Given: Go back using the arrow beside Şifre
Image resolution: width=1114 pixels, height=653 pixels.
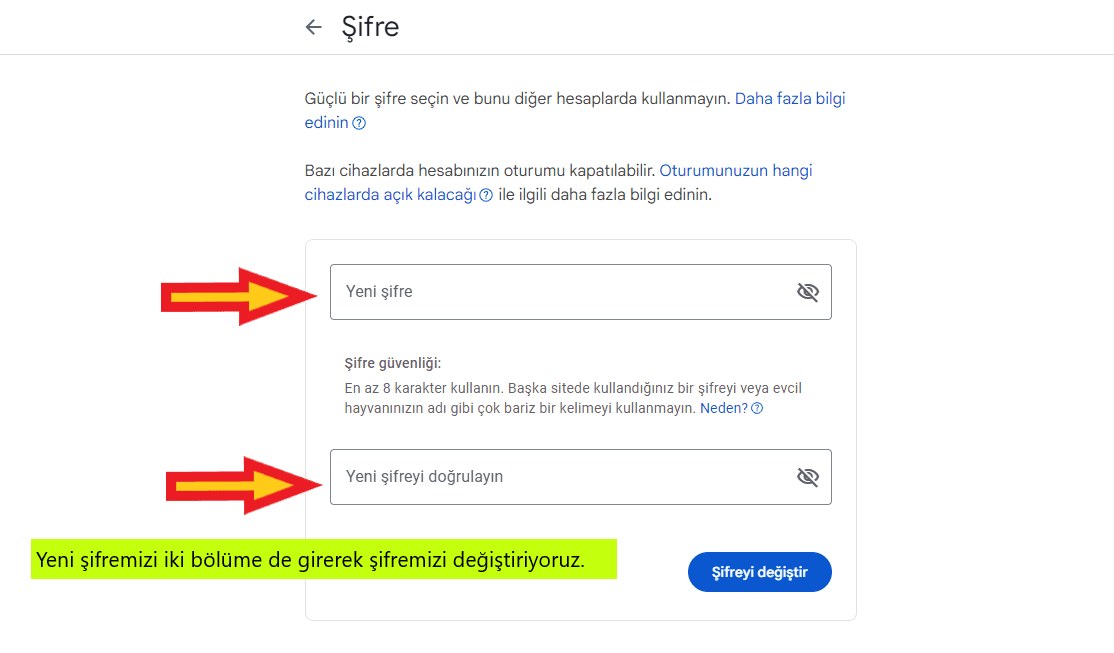Looking at the screenshot, I should point(314,27).
